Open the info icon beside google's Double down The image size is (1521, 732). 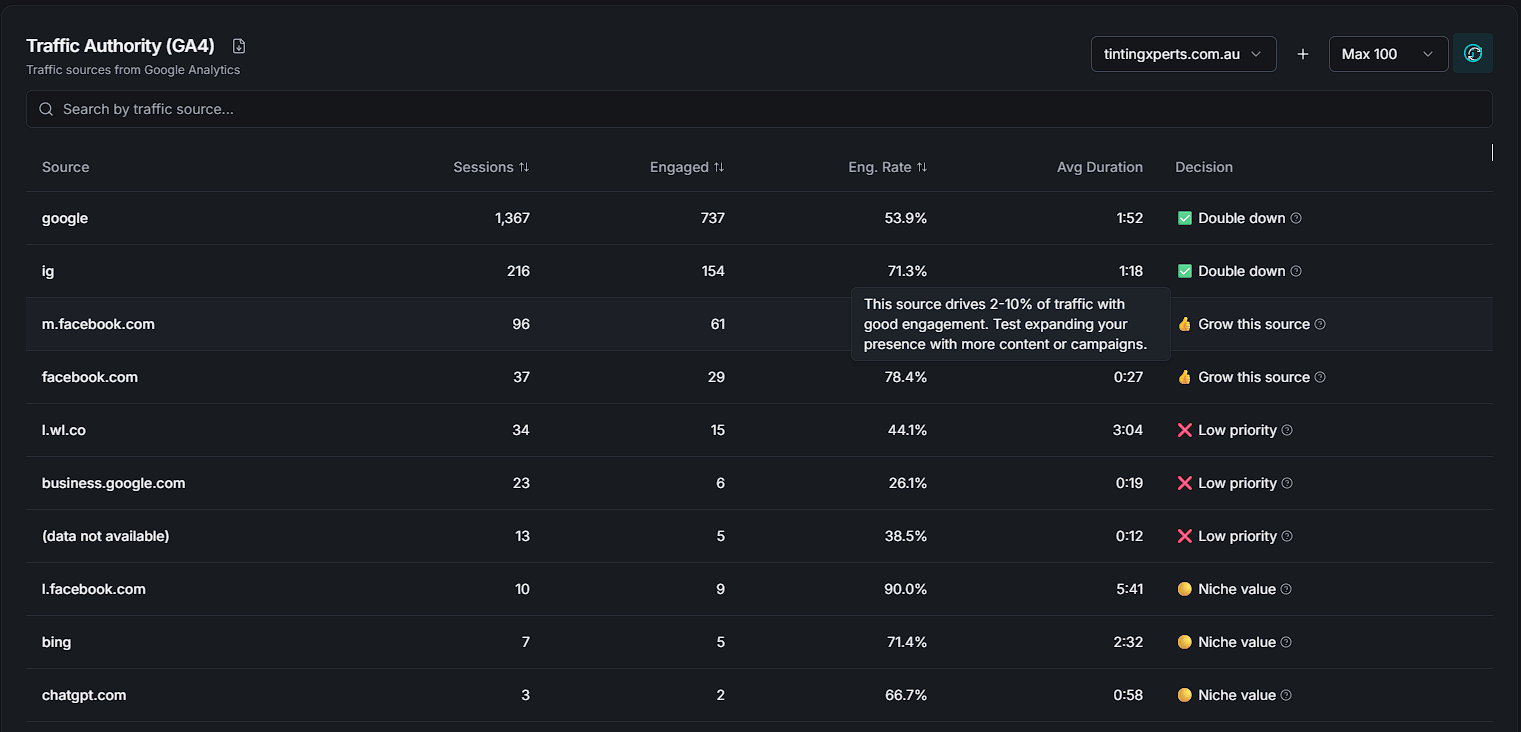pyautogui.click(x=1296, y=218)
